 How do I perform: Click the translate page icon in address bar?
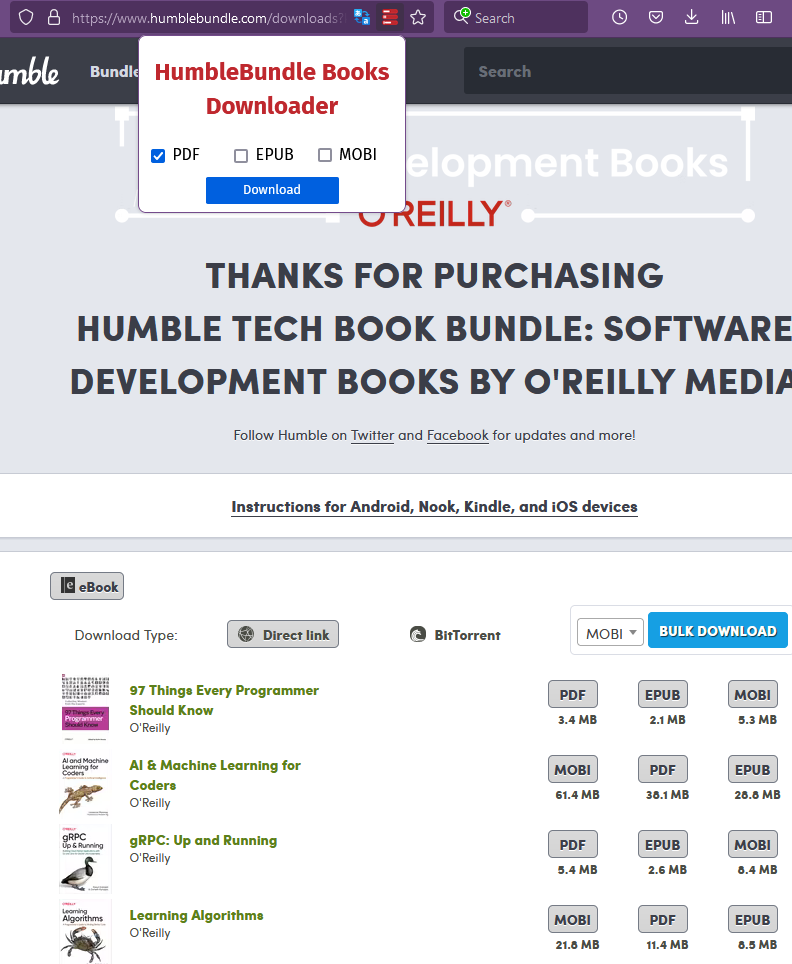pyautogui.click(x=362, y=17)
